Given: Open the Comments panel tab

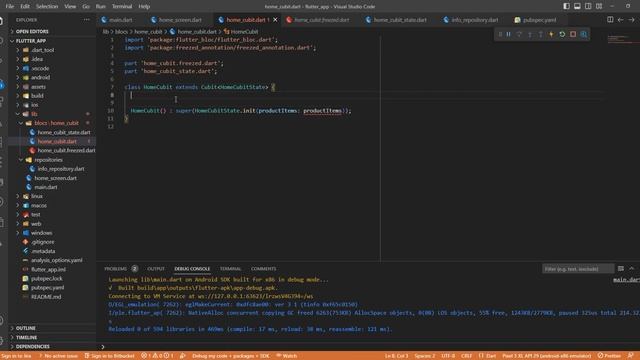Looking at the screenshot, I should pyautogui.click(x=263, y=269).
